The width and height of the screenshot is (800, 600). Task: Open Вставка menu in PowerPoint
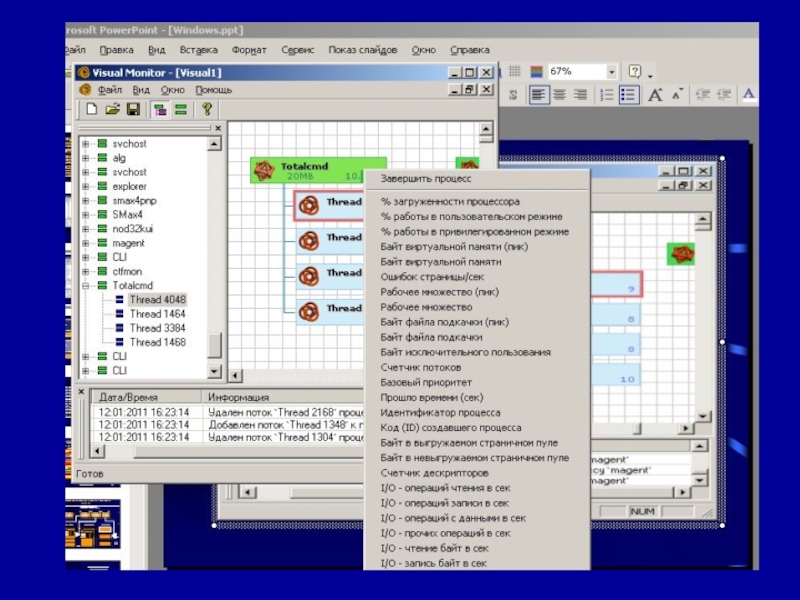(198, 50)
